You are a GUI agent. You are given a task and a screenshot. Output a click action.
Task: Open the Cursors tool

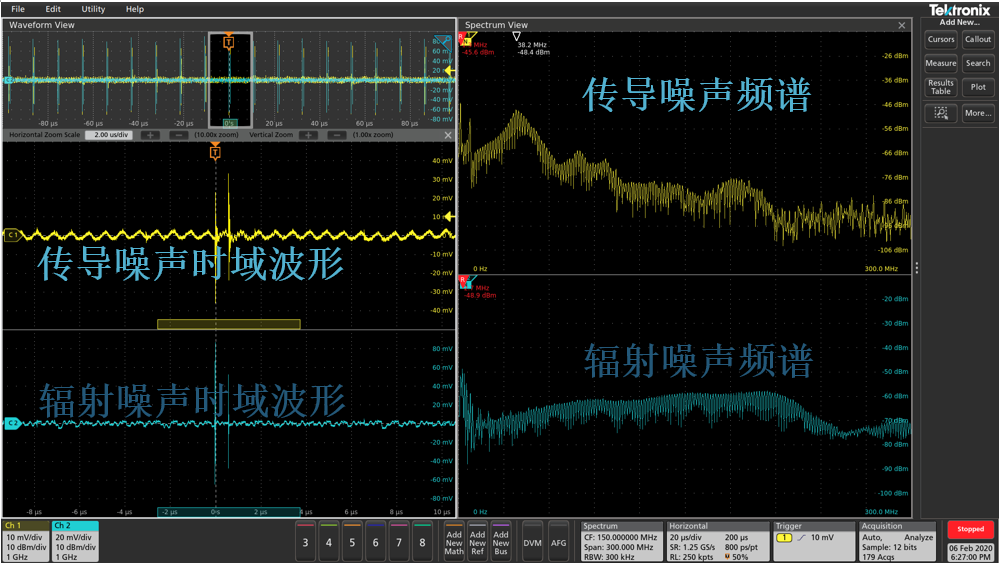coord(940,39)
